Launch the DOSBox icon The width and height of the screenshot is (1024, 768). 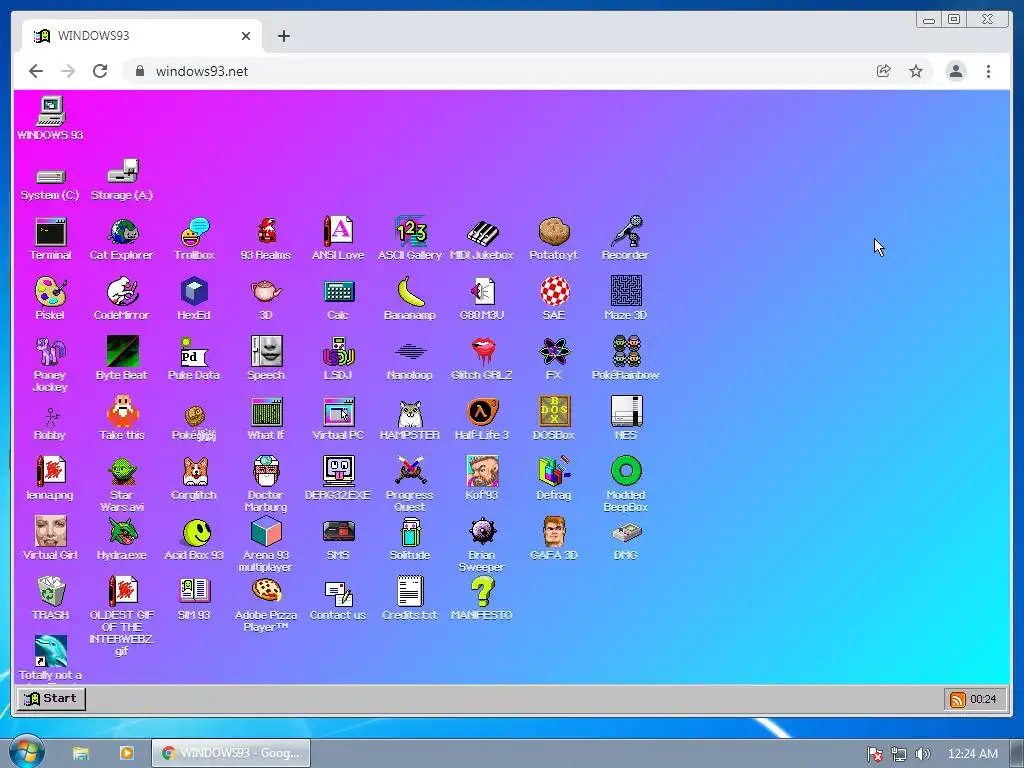(x=554, y=412)
